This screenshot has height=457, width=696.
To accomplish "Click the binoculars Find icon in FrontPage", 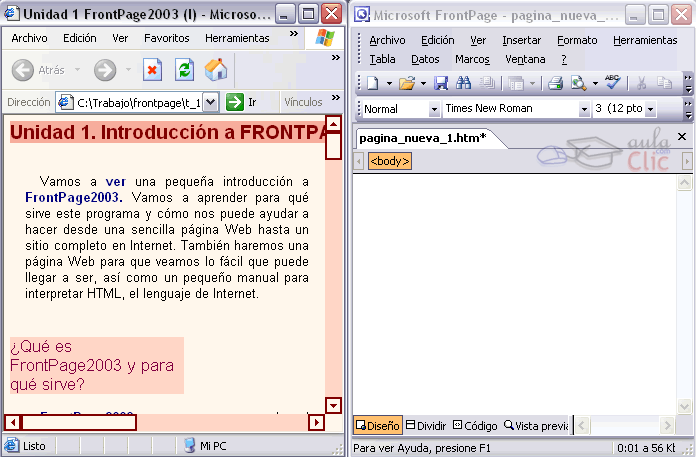I will (463, 83).
